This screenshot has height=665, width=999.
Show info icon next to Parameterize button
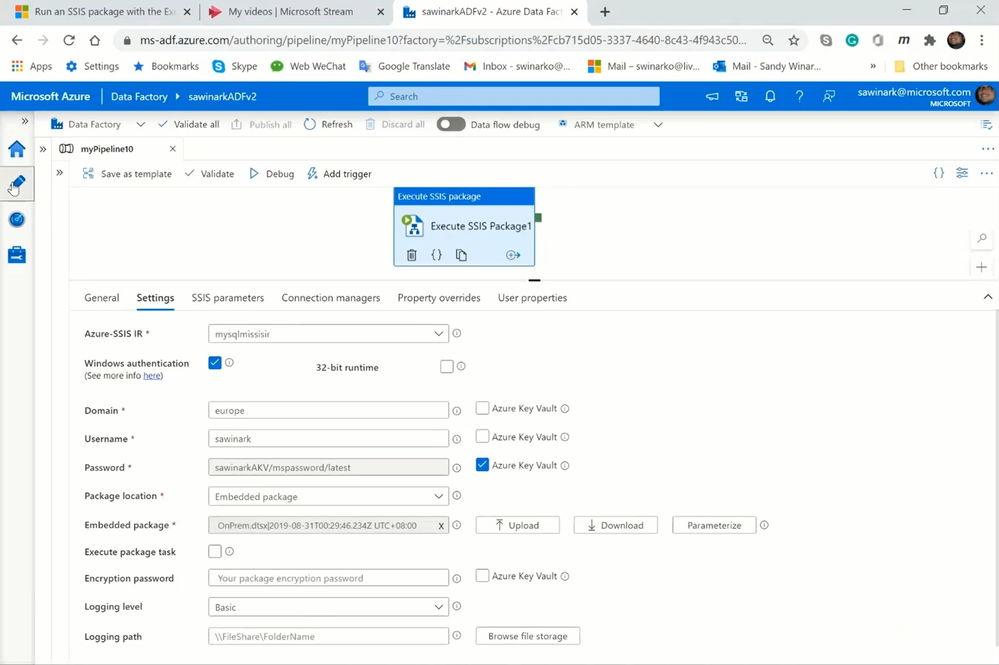pyautogui.click(x=764, y=525)
